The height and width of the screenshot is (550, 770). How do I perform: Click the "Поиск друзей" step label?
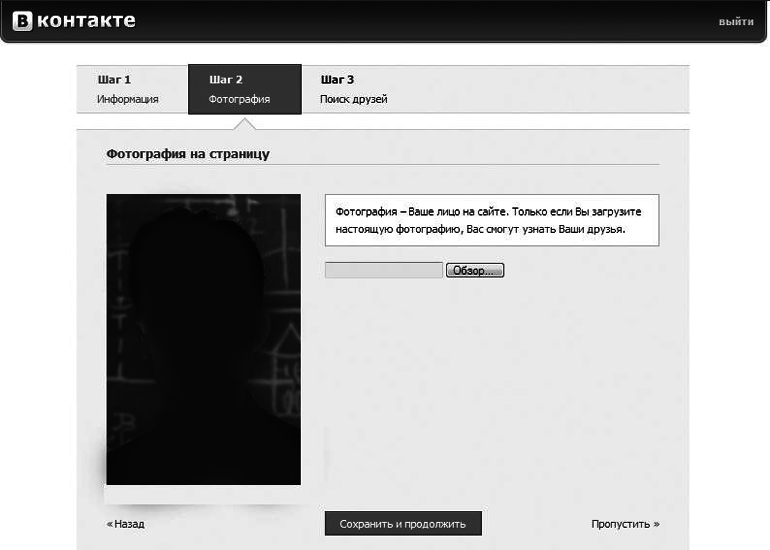point(353,100)
